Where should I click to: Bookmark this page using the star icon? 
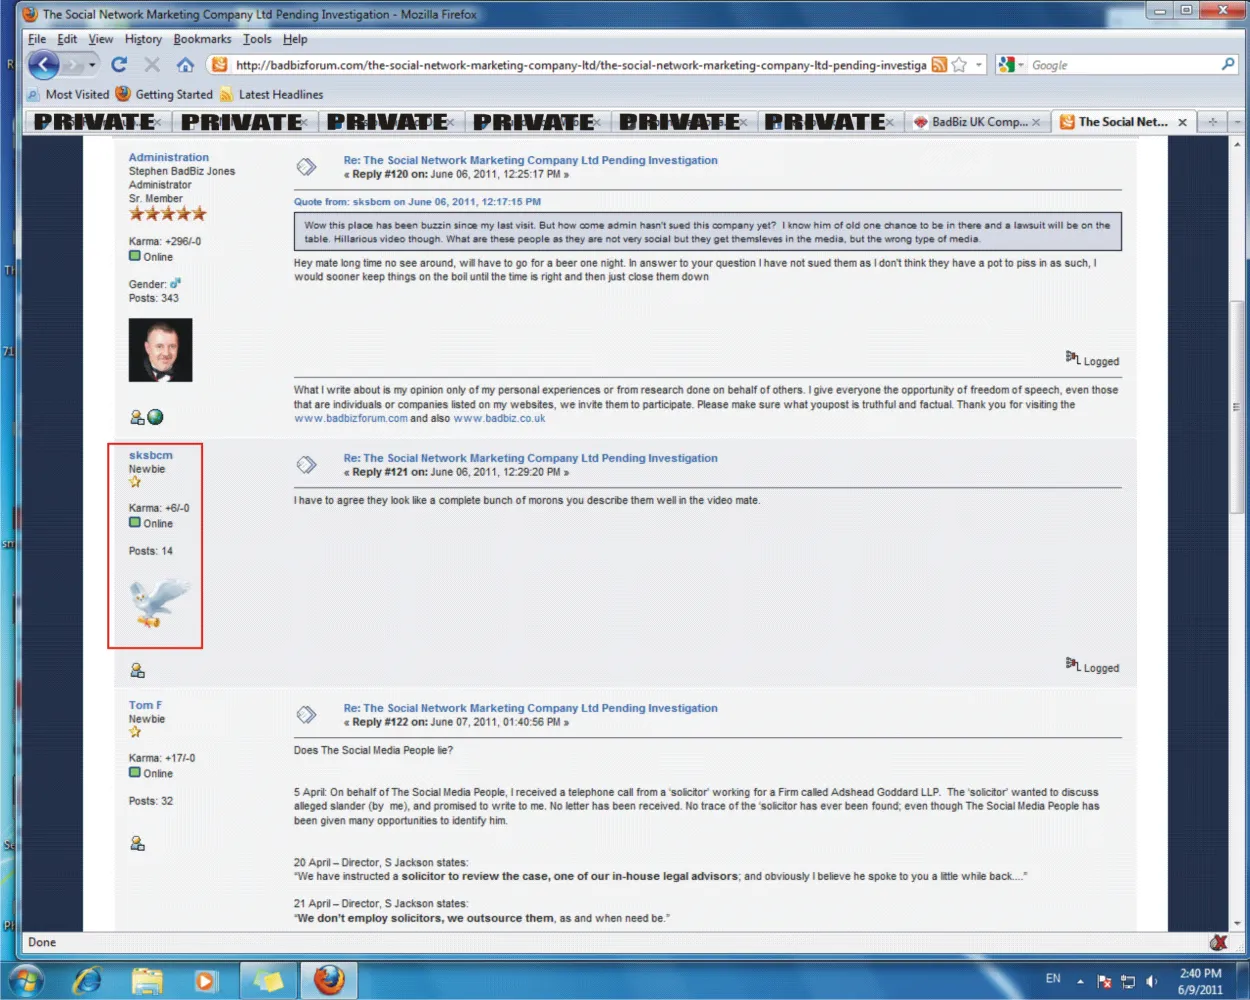point(959,65)
